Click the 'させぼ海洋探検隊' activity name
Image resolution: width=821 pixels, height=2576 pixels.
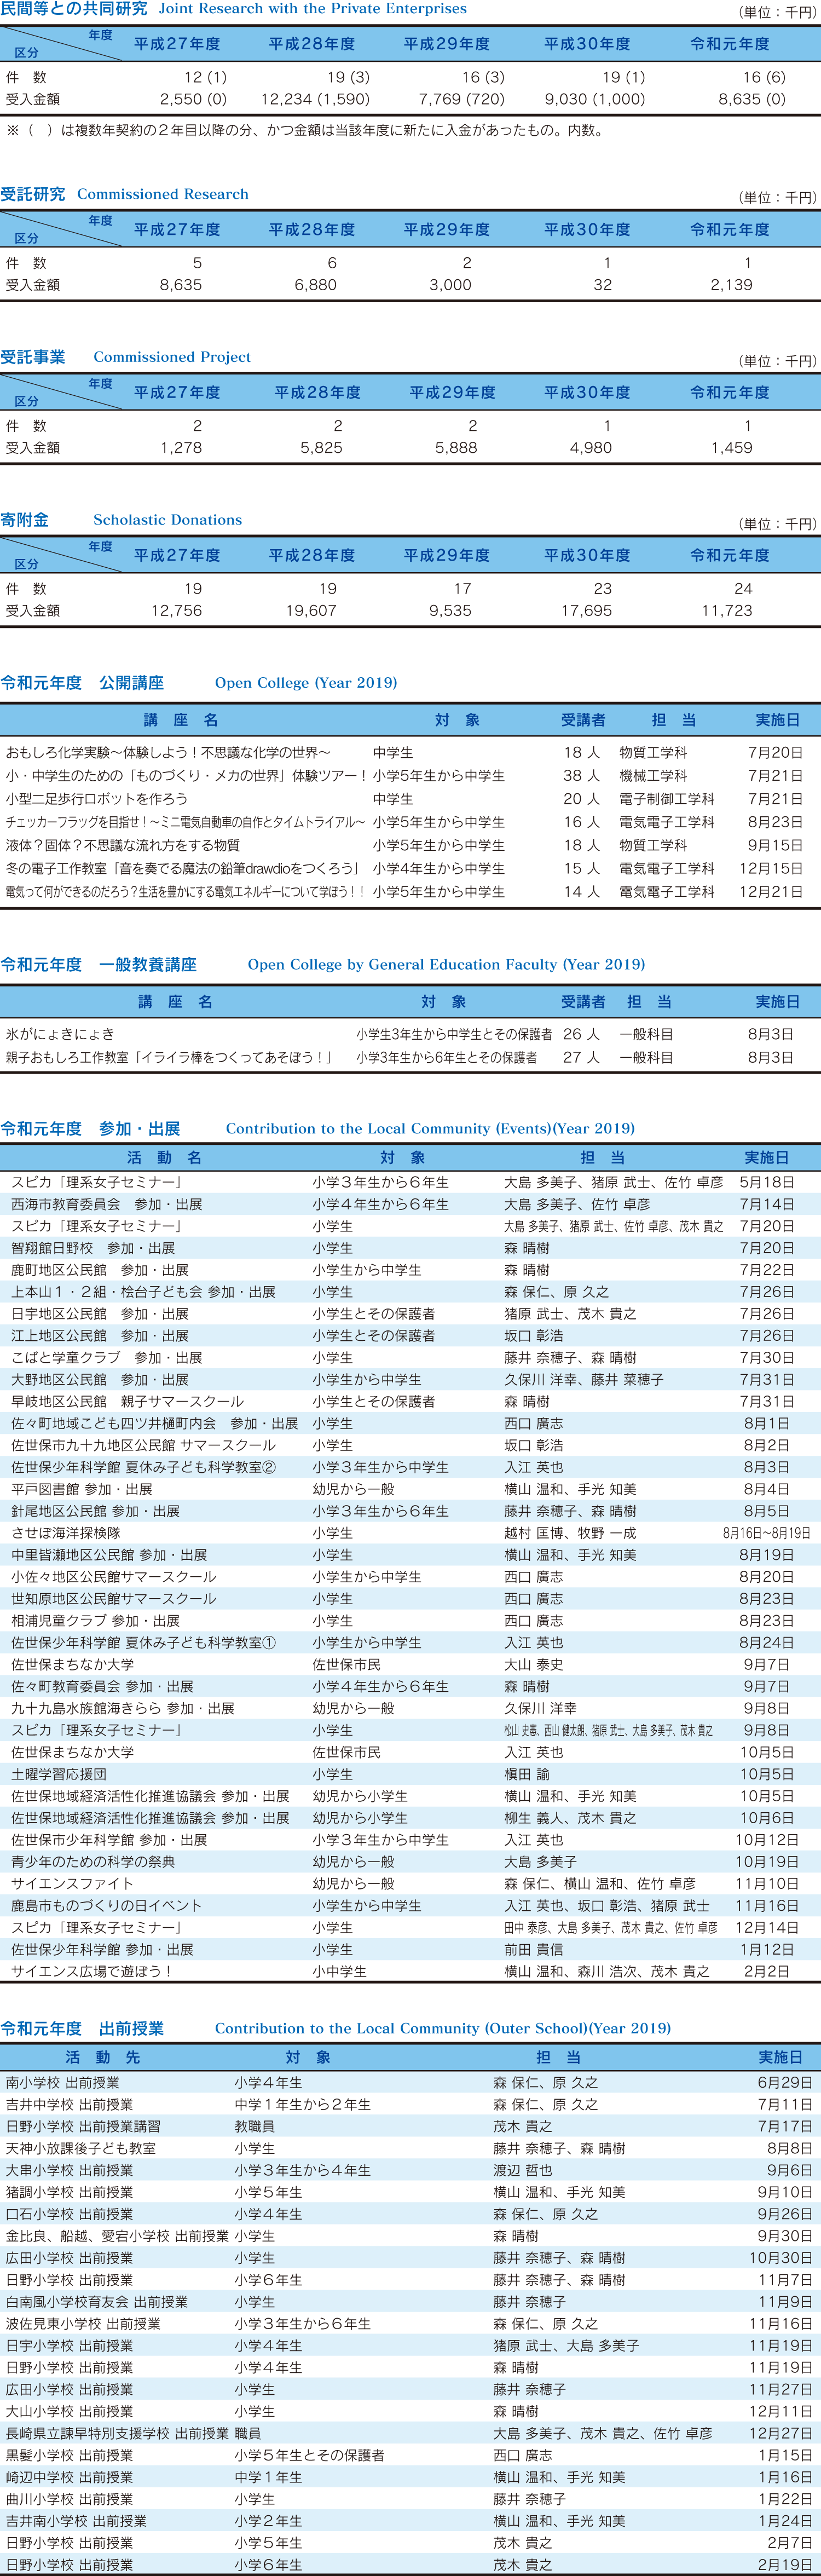coord(66,1533)
